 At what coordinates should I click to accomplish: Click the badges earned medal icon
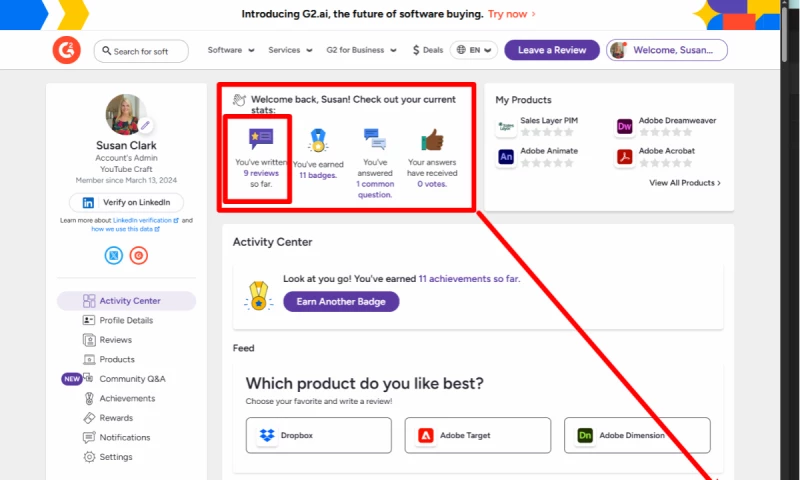pyautogui.click(x=318, y=140)
